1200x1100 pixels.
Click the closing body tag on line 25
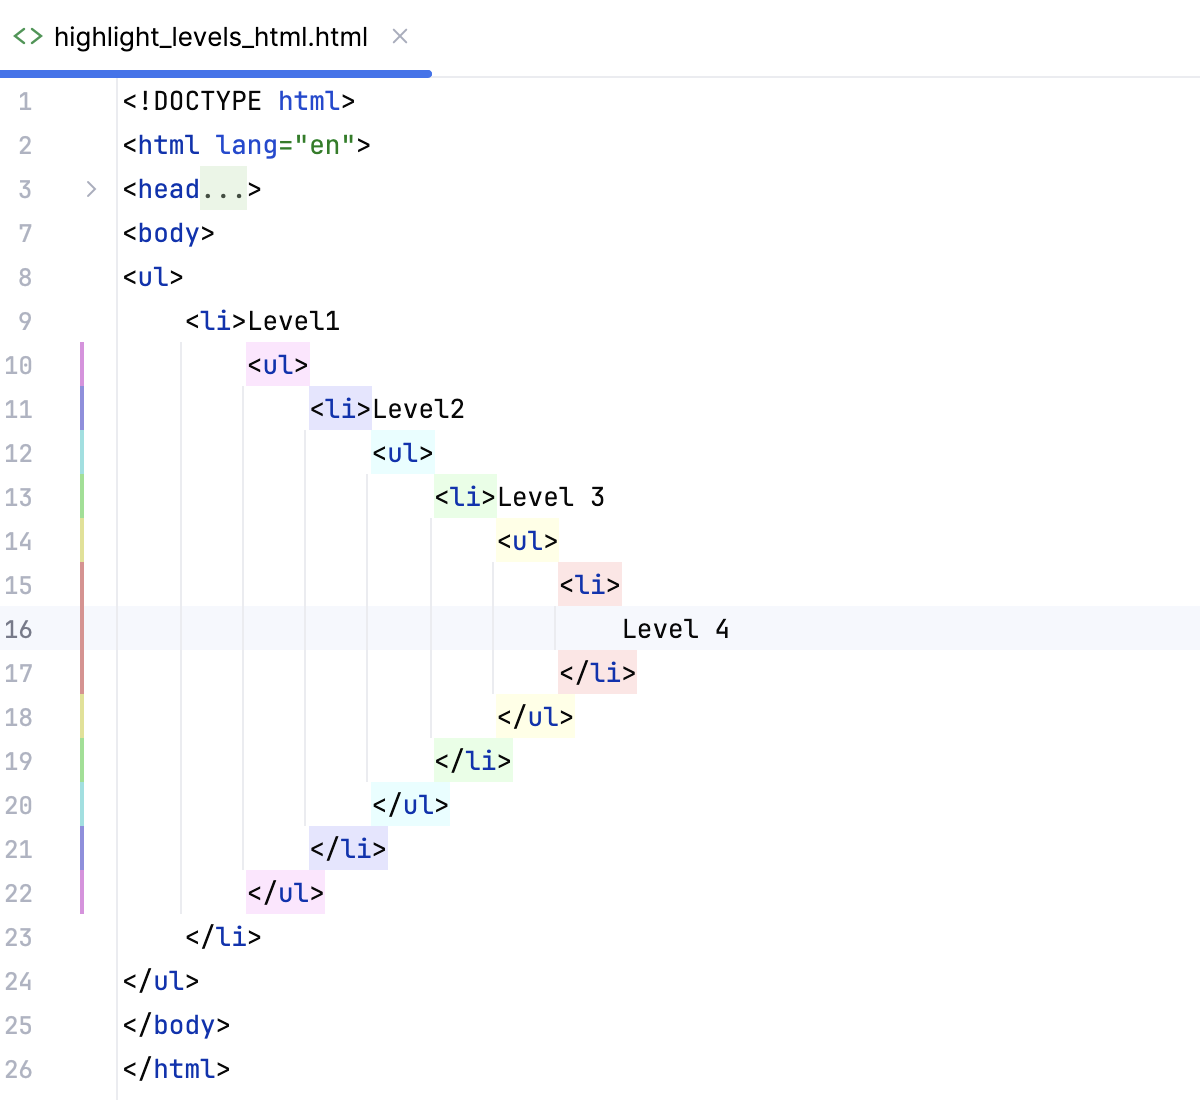click(x=177, y=1025)
